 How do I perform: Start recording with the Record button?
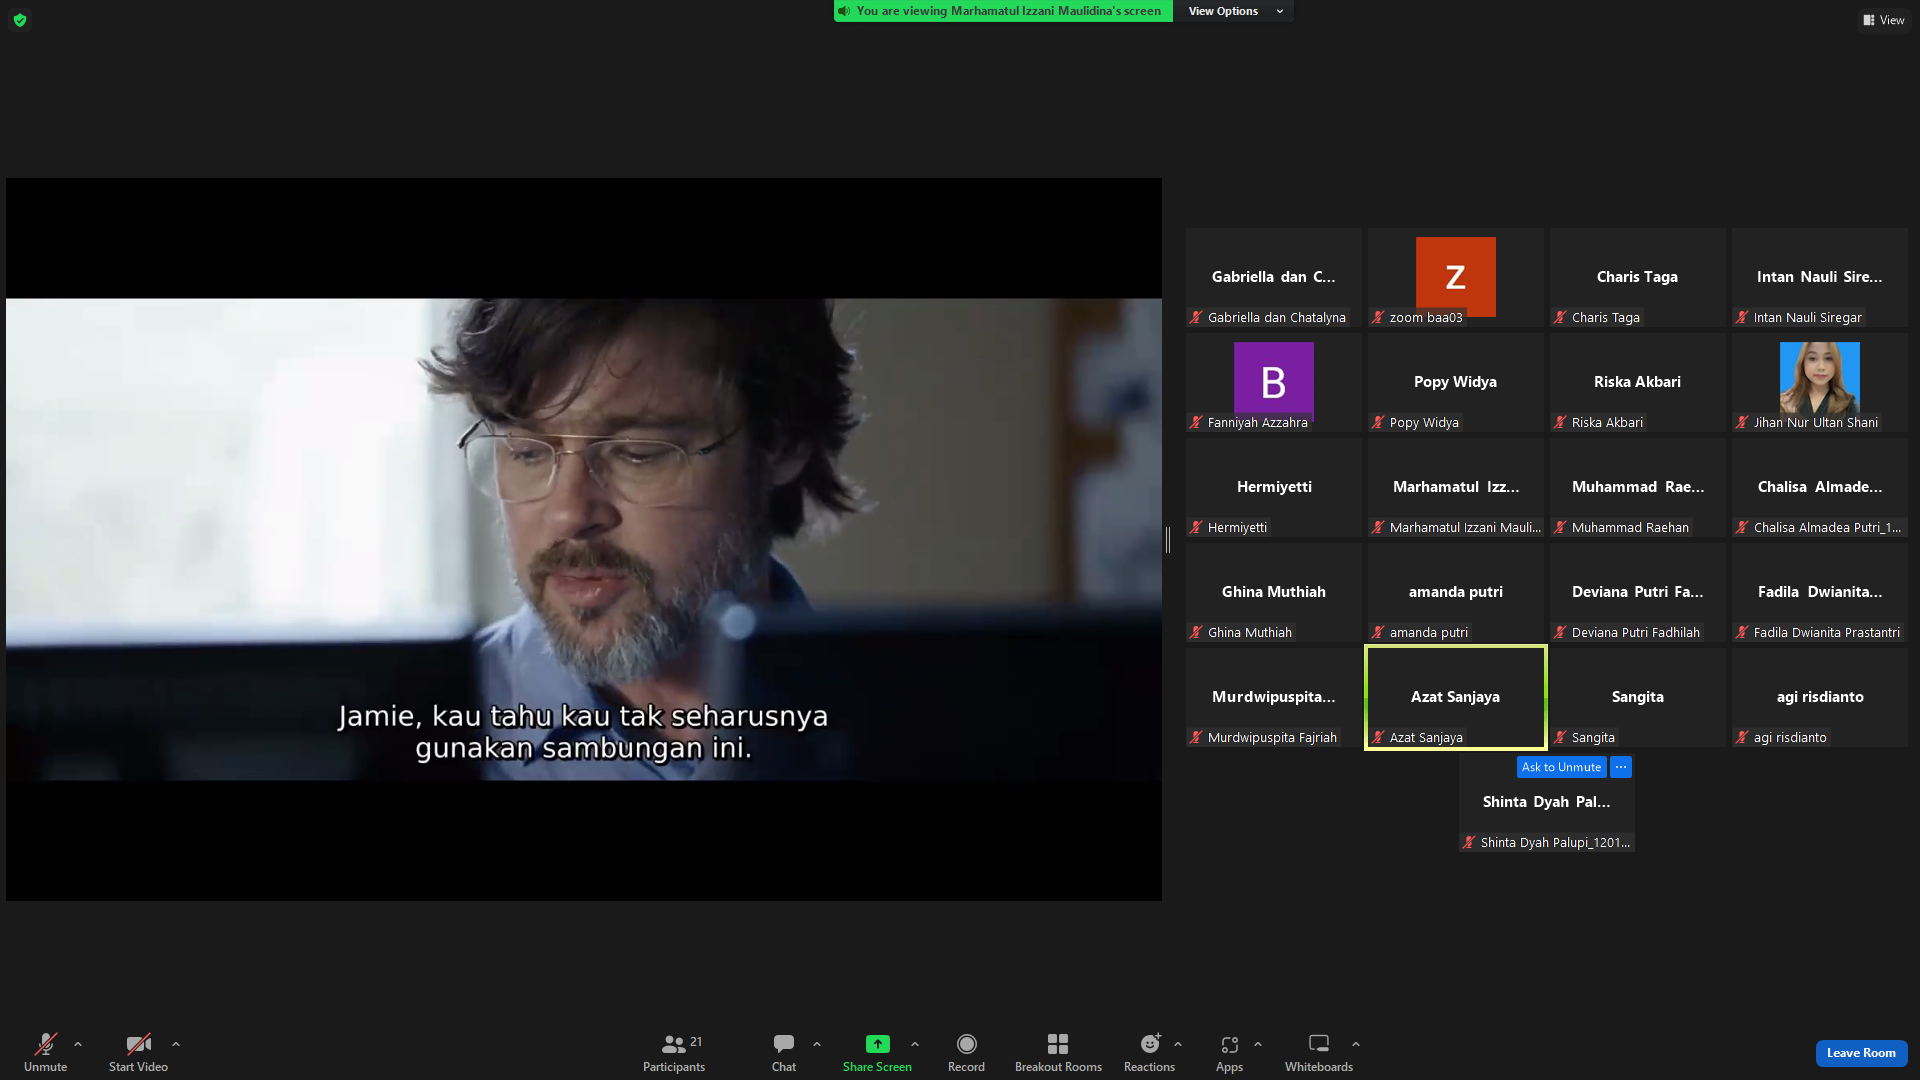click(966, 1053)
